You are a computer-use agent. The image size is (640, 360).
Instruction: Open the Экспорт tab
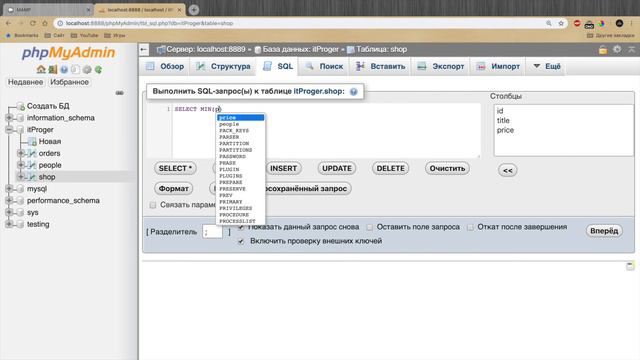[440, 67]
